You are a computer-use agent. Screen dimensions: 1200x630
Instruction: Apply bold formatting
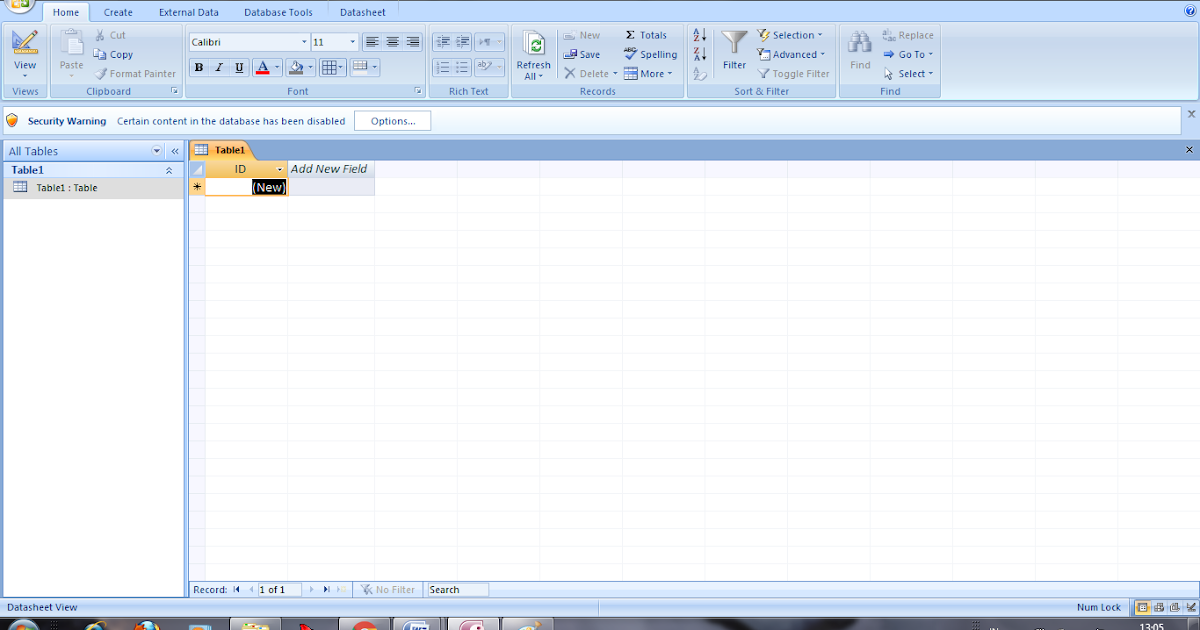pyautogui.click(x=198, y=68)
